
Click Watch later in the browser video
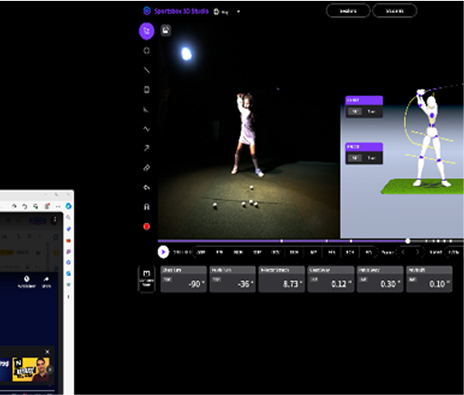[27, 282]
